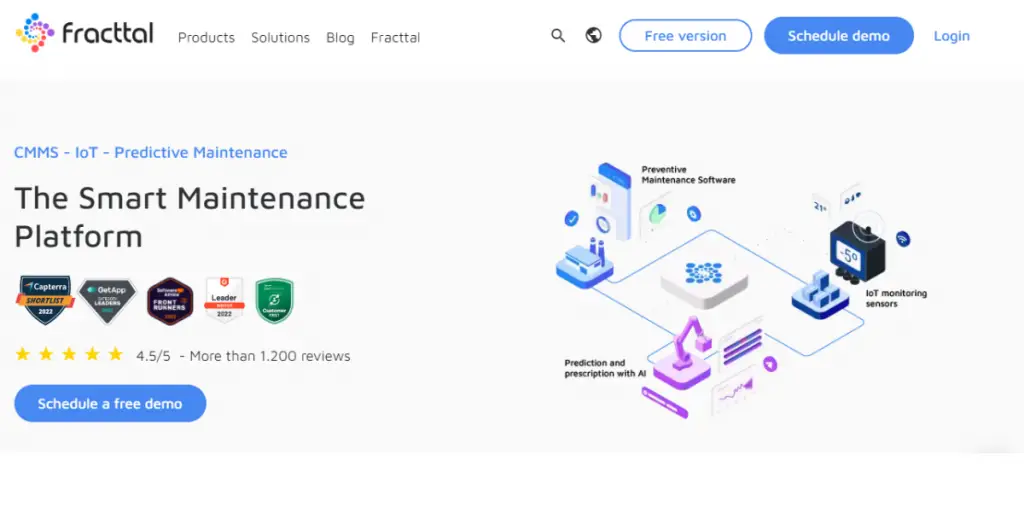
Task: Click the five-star rating row
Action: (x=69, y=355)
